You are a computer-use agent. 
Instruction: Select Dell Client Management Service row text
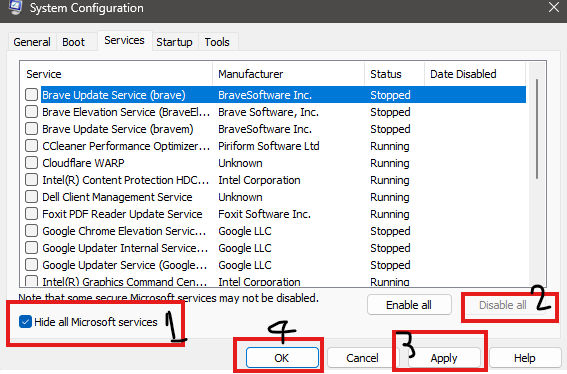[117, 197]
